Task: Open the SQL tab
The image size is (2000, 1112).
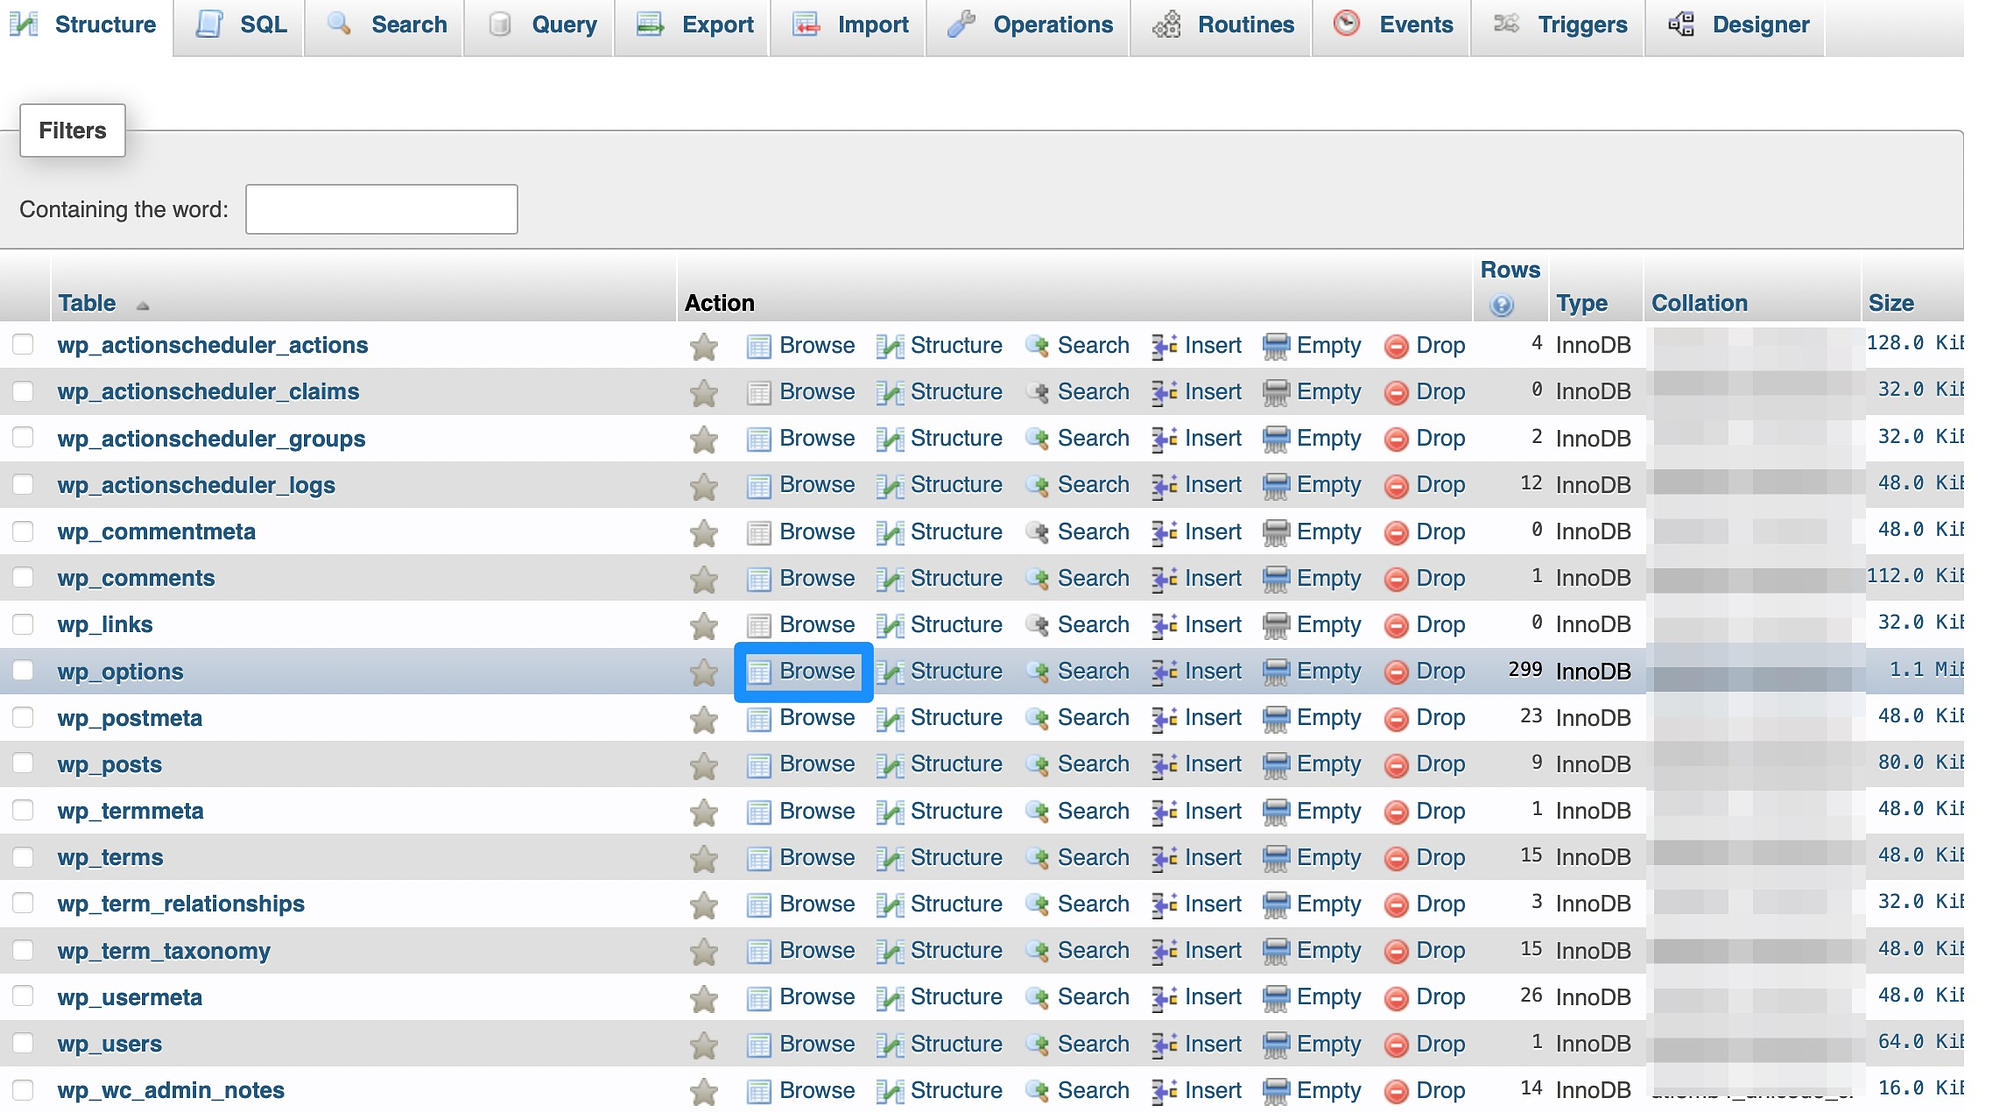Action: (259, 25)
